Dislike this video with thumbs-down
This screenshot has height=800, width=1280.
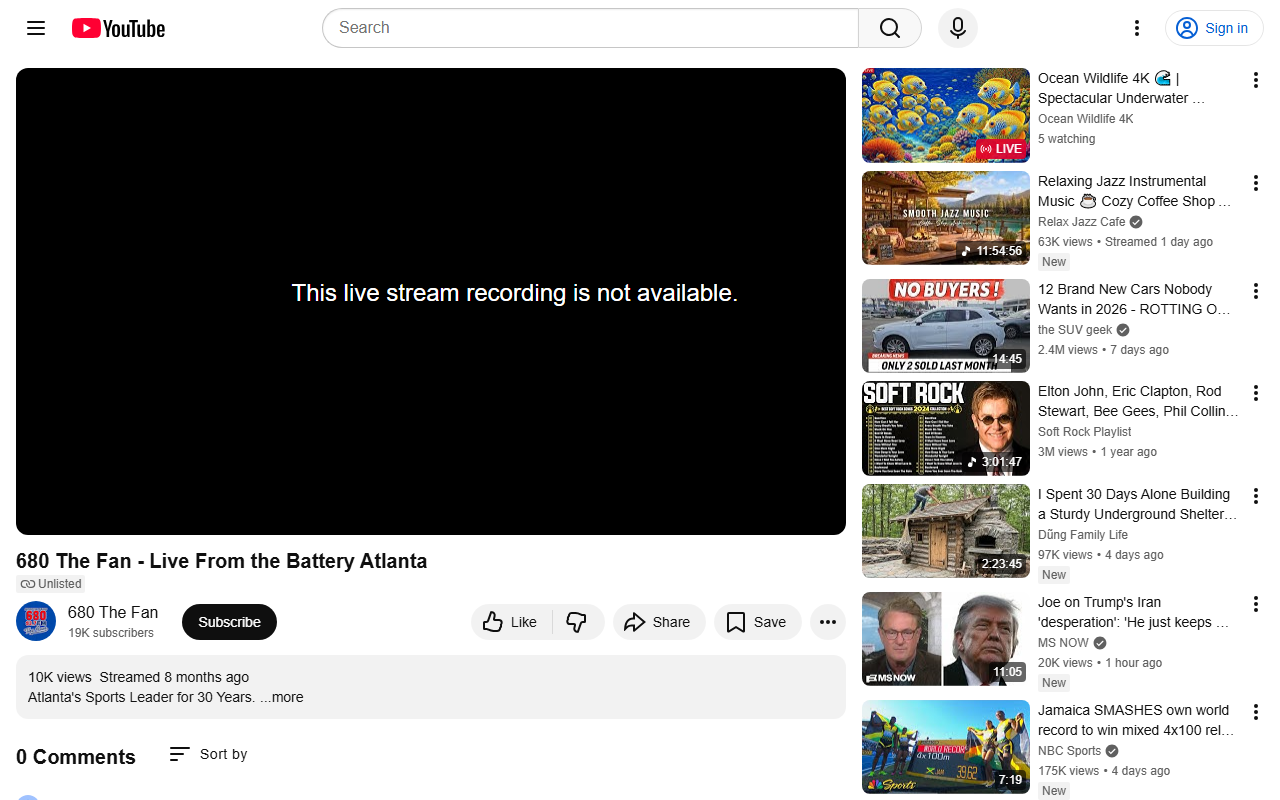tap(578, 622)
